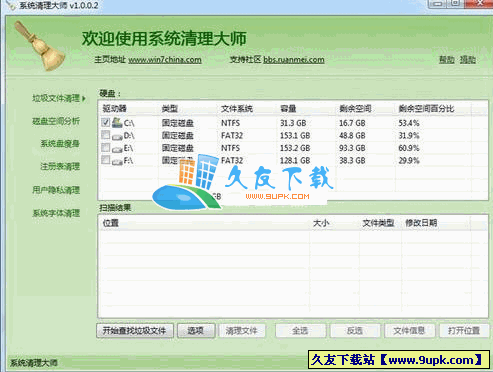The height and width of the screenshot is (372, 493).
Task: Click the 打开位置 button
Action: [464, 331]
